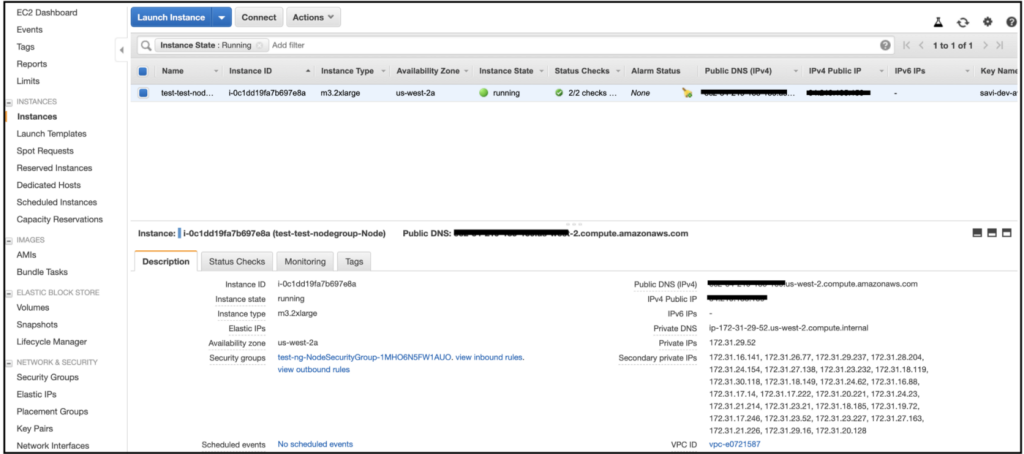Open Volumes in the sidebar
This screenshot has width=1024, height=454.
33,308
